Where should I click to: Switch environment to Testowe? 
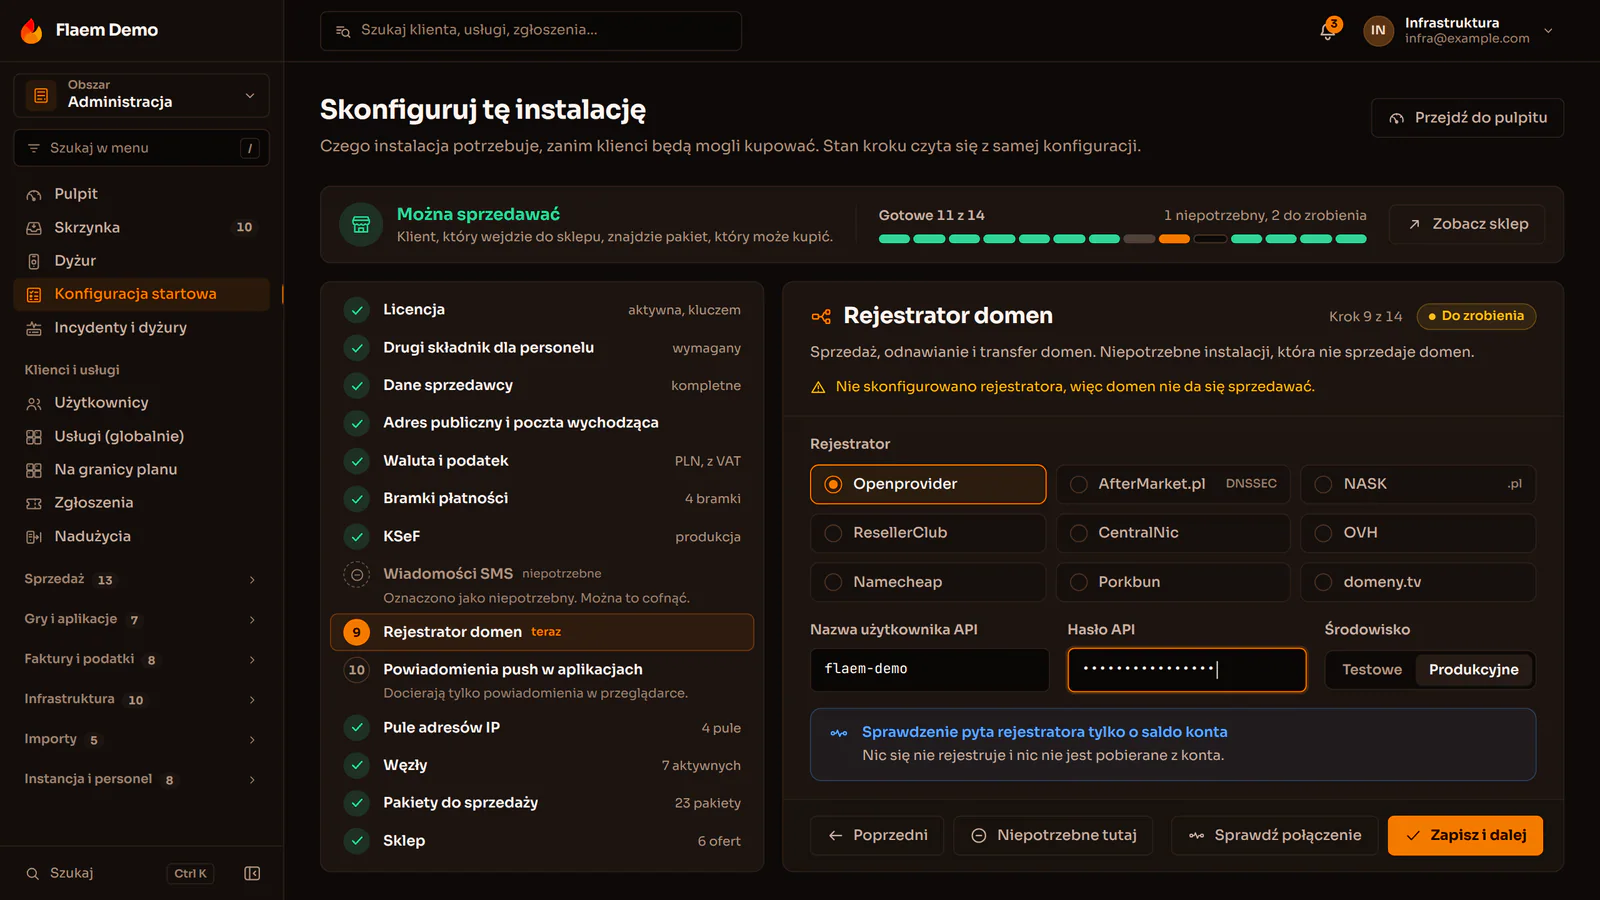(1372, 670)
